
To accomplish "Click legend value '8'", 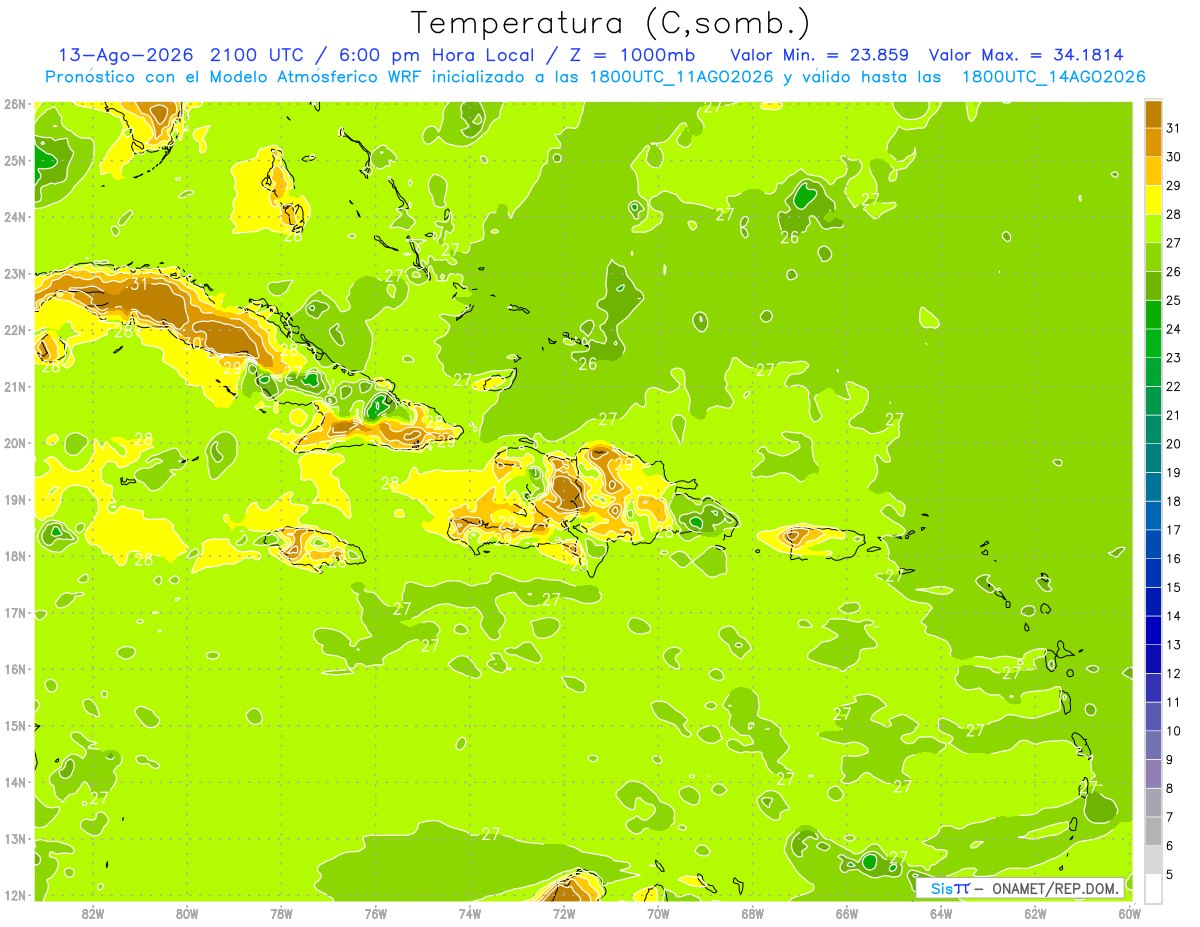I will [x=1170, y=788].
